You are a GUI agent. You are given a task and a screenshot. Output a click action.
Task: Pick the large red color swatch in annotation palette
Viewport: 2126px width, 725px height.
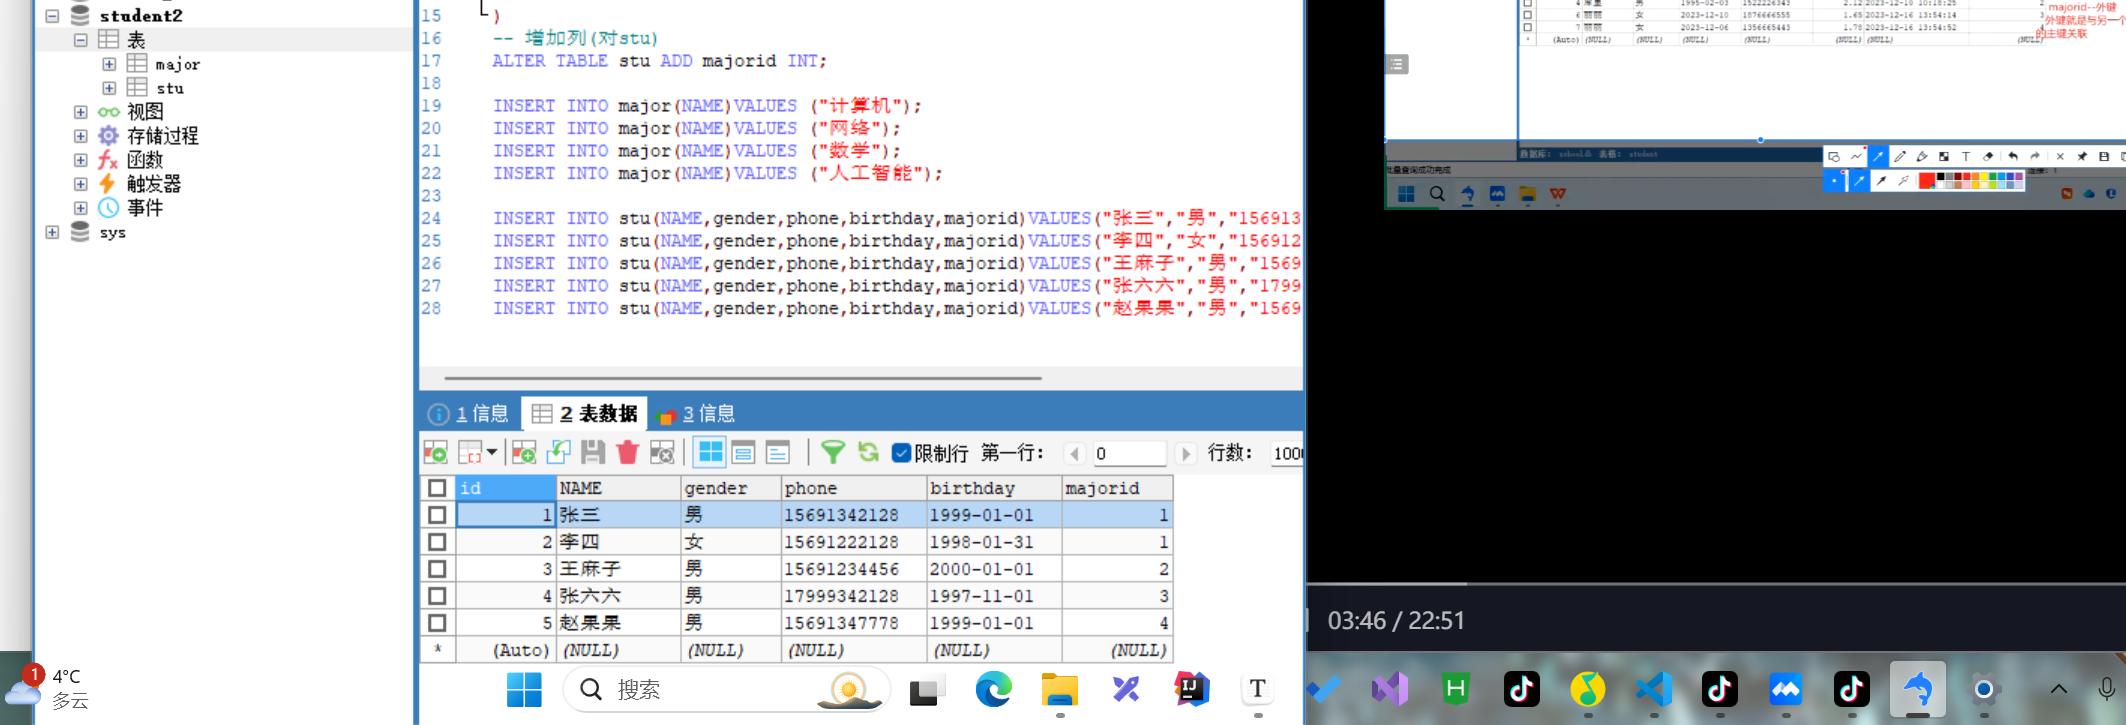1926,181
